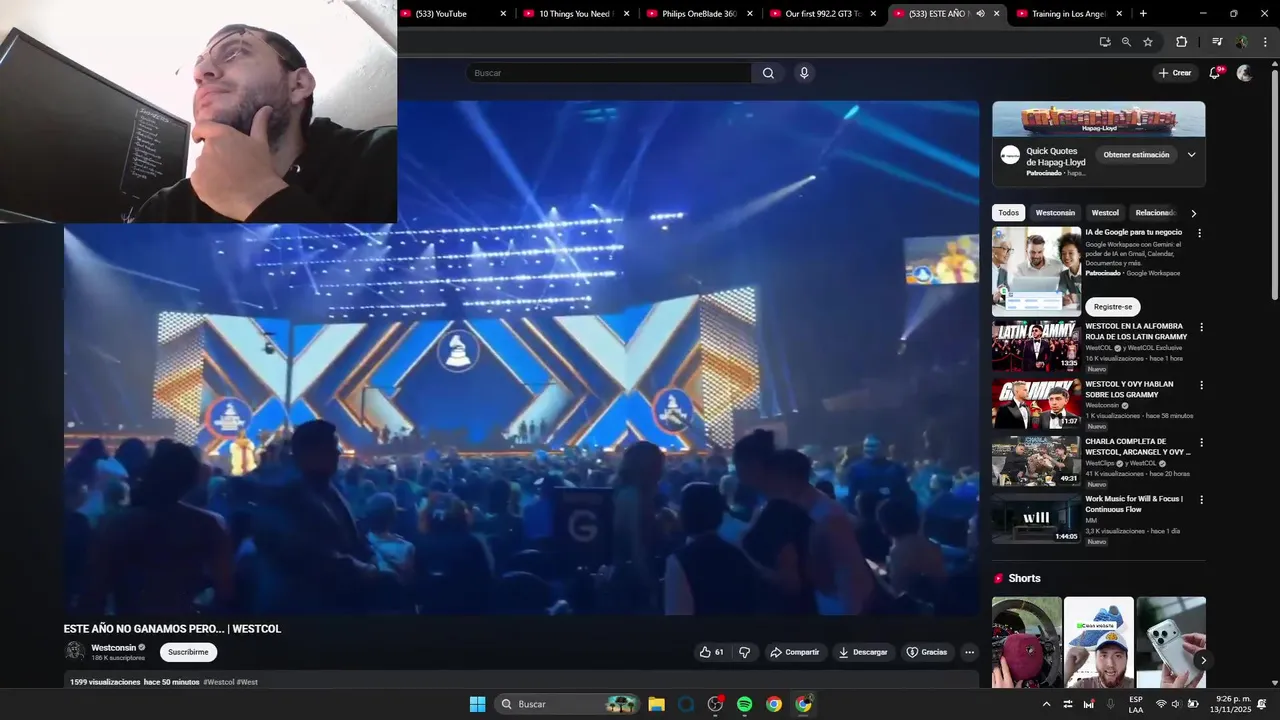Switch to Training in Los Angeles tab
Image resolution: width=1280 pixels, height=720 pixels.
click(1069, 14)
